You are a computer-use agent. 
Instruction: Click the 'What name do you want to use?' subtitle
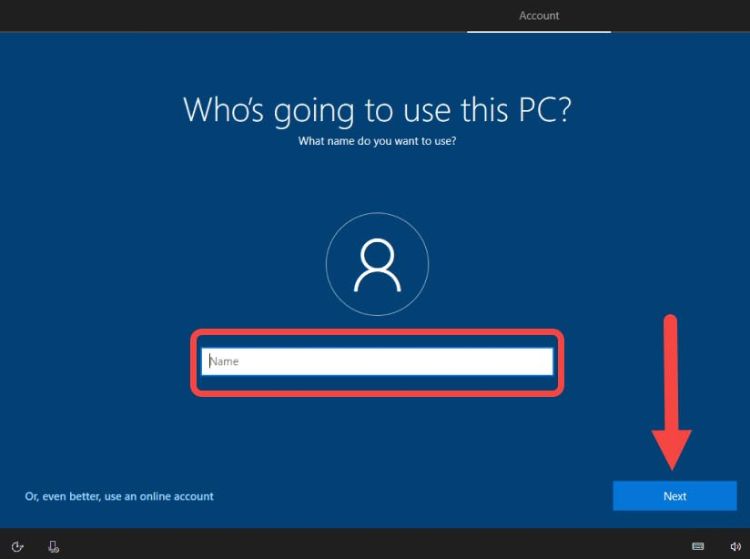click(x=377, y=141)
